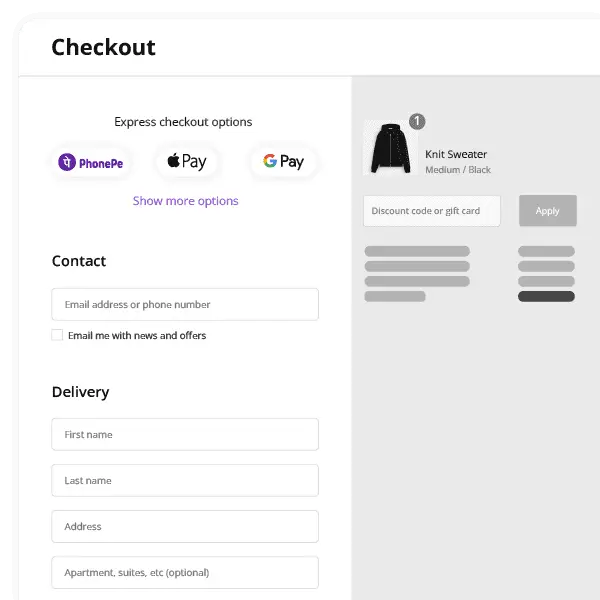This screenshot has height=600, width=600.
Task: Focus the Email address or phone number field
Action: point(185,304)
